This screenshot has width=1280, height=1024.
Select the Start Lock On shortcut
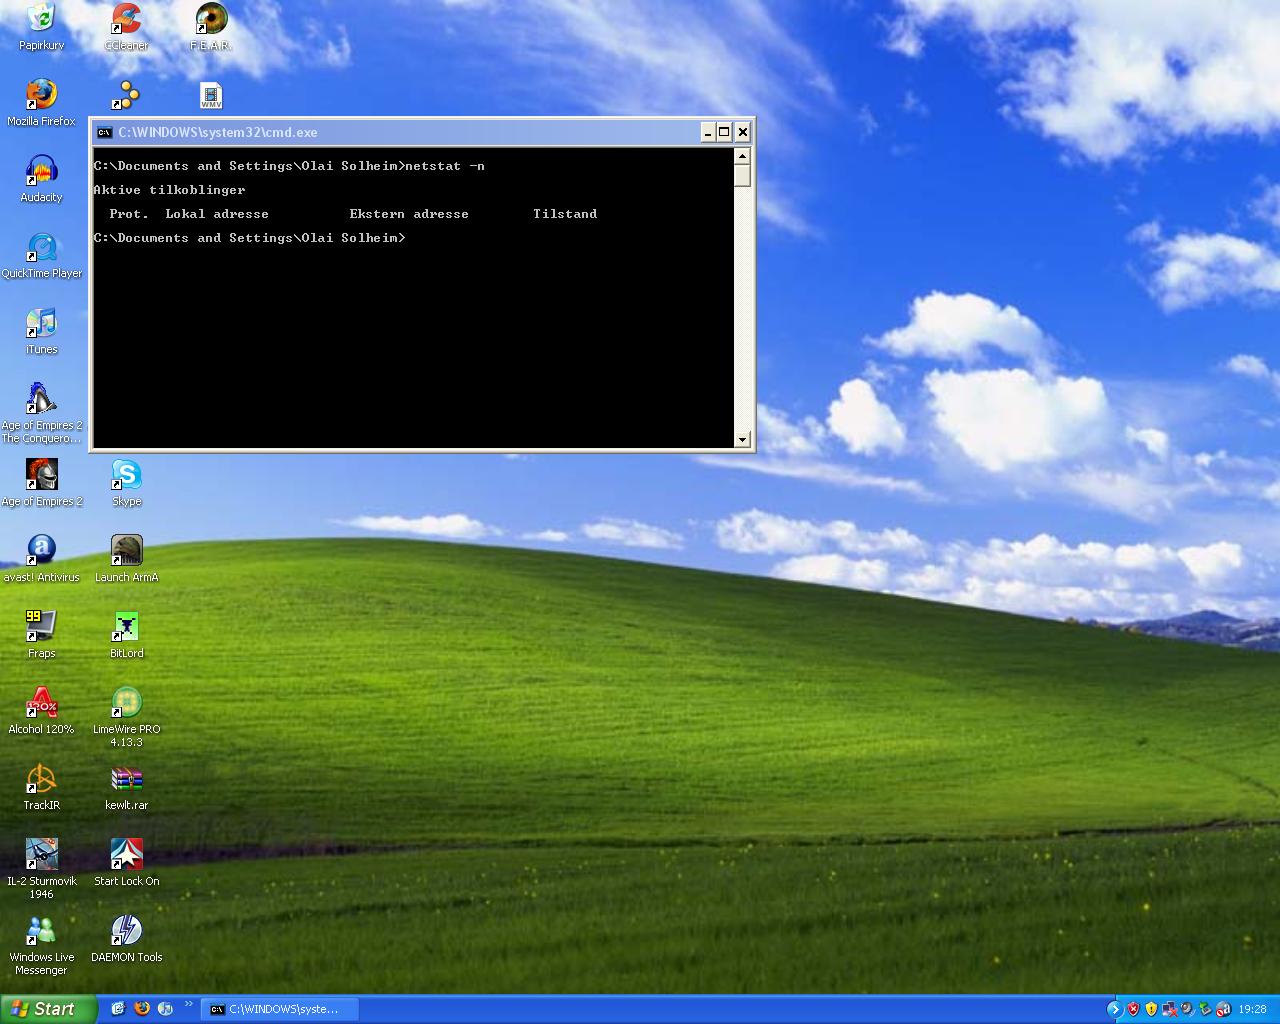126,863
